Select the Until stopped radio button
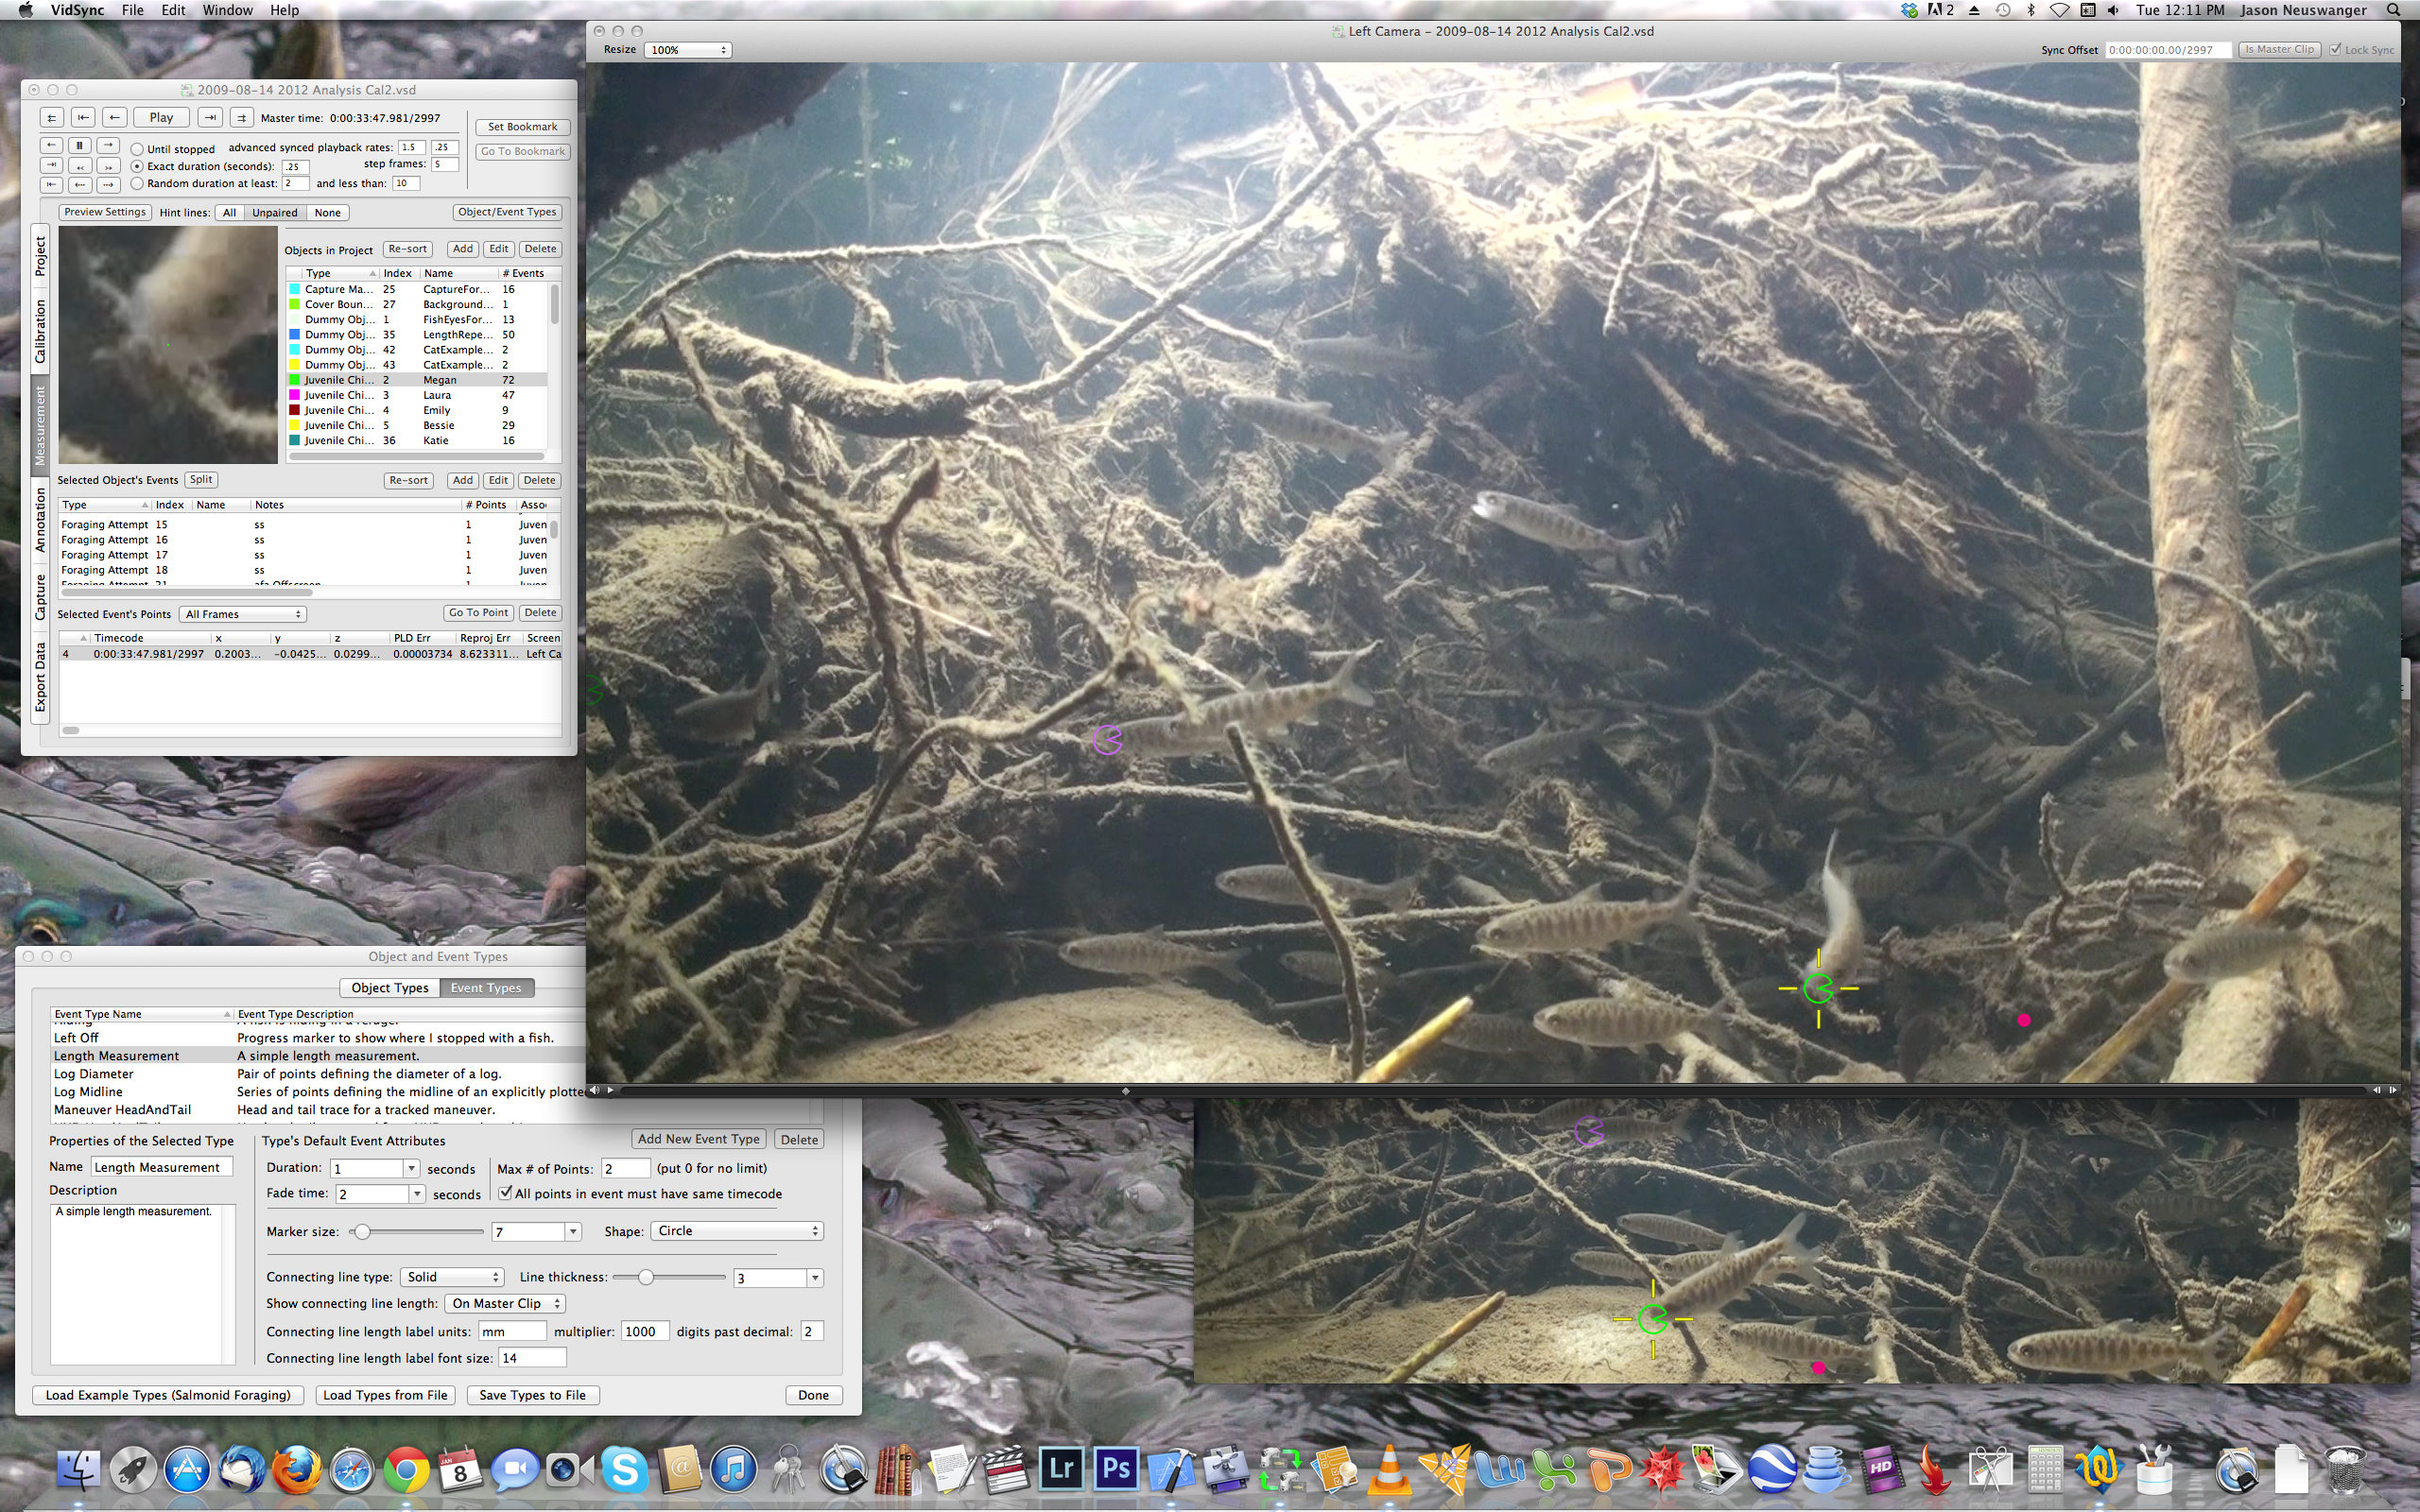This screenshot has height=1512, width=2420. (x=137, y=150)
